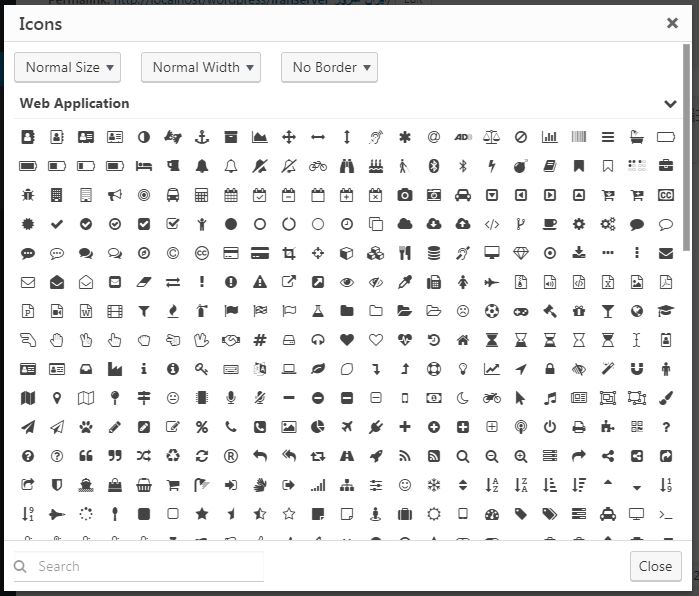The image size is (699, 596).
Task: Select the magnet icon
Action: (637, 369)
